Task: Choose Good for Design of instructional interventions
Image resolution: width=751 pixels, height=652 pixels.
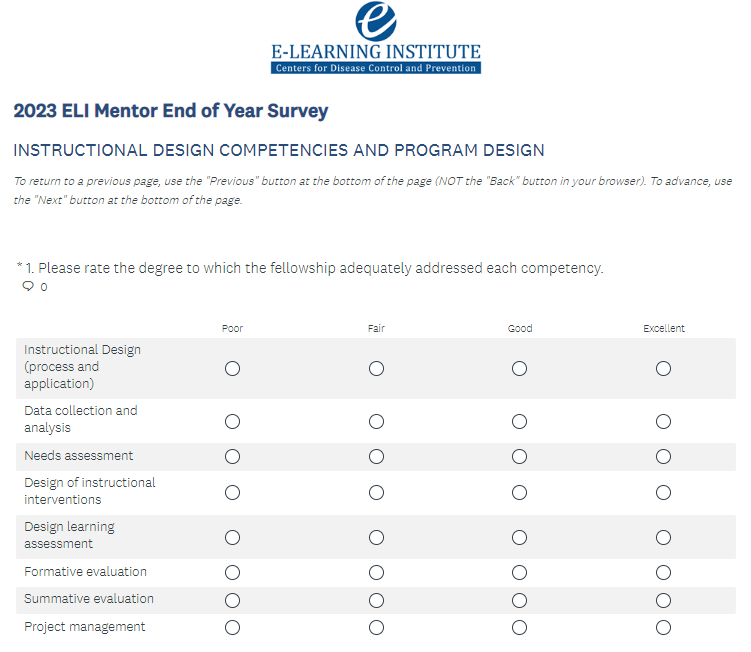Action: (519, 492)
